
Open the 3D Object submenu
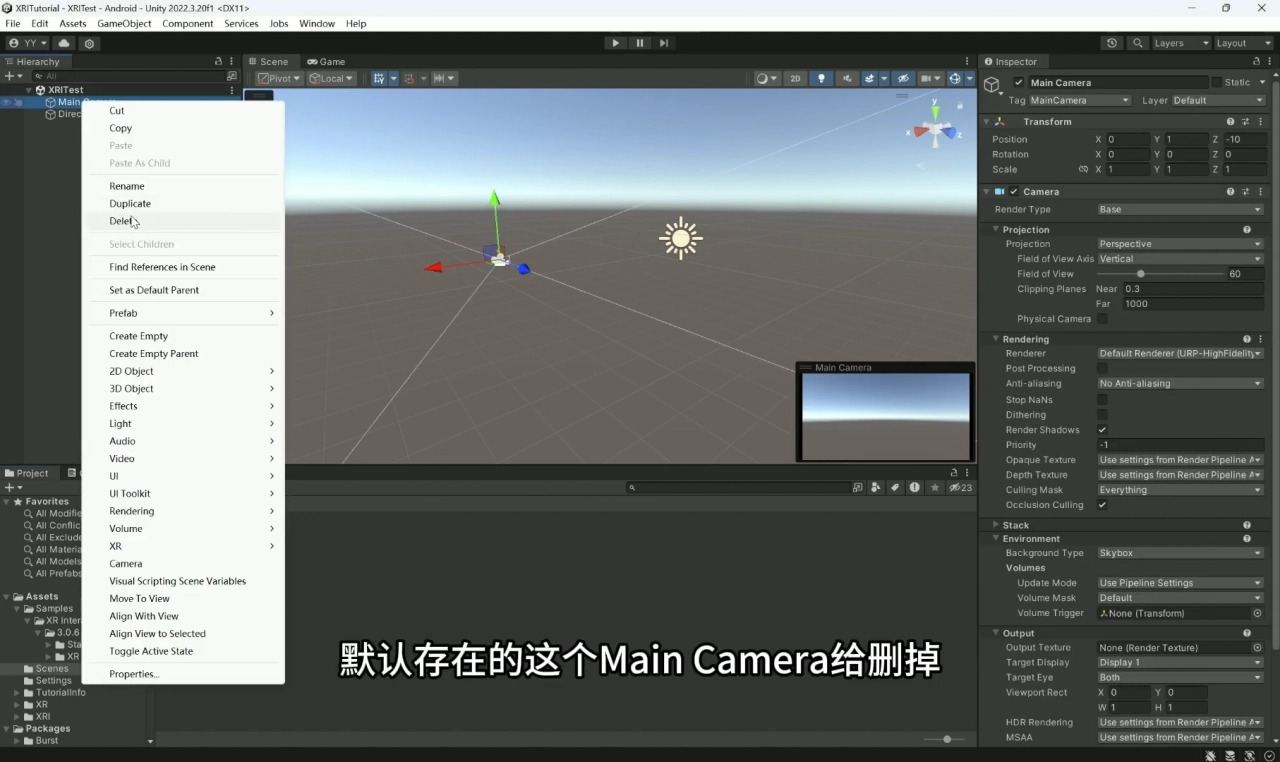(x=184, y=388)
